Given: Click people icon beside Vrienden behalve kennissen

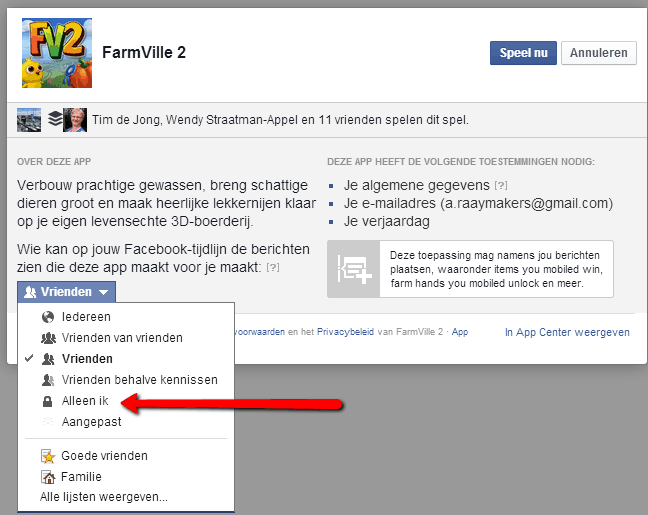Looking at the screenshot, I should click(x=48, y=380).
